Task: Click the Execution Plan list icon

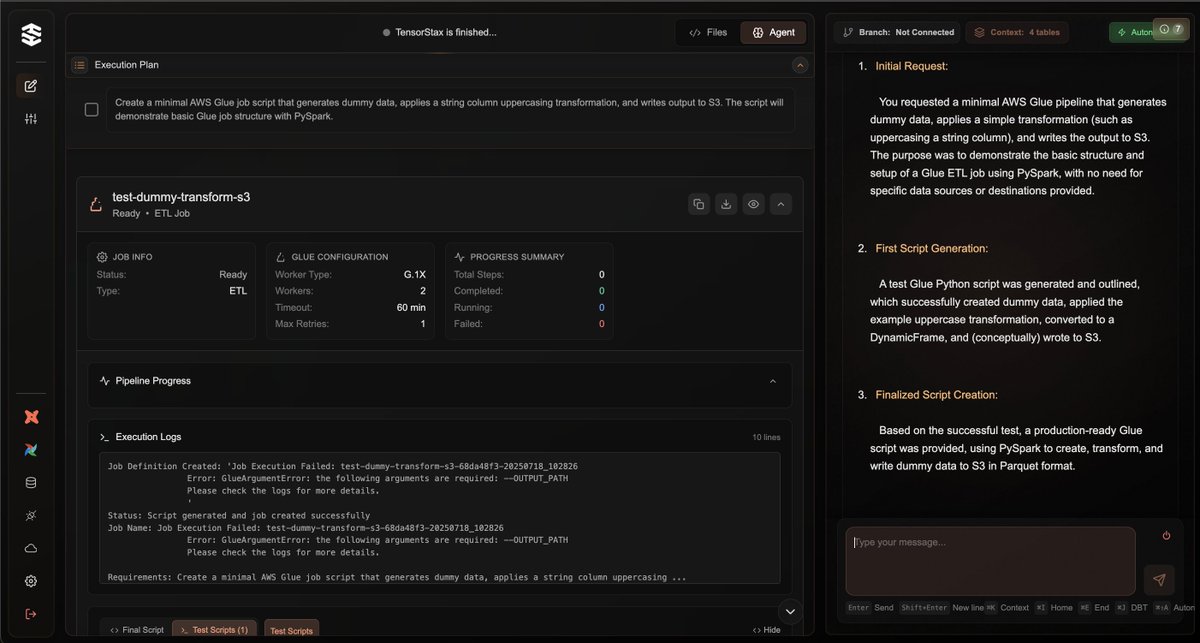Action: click(80, 65)
